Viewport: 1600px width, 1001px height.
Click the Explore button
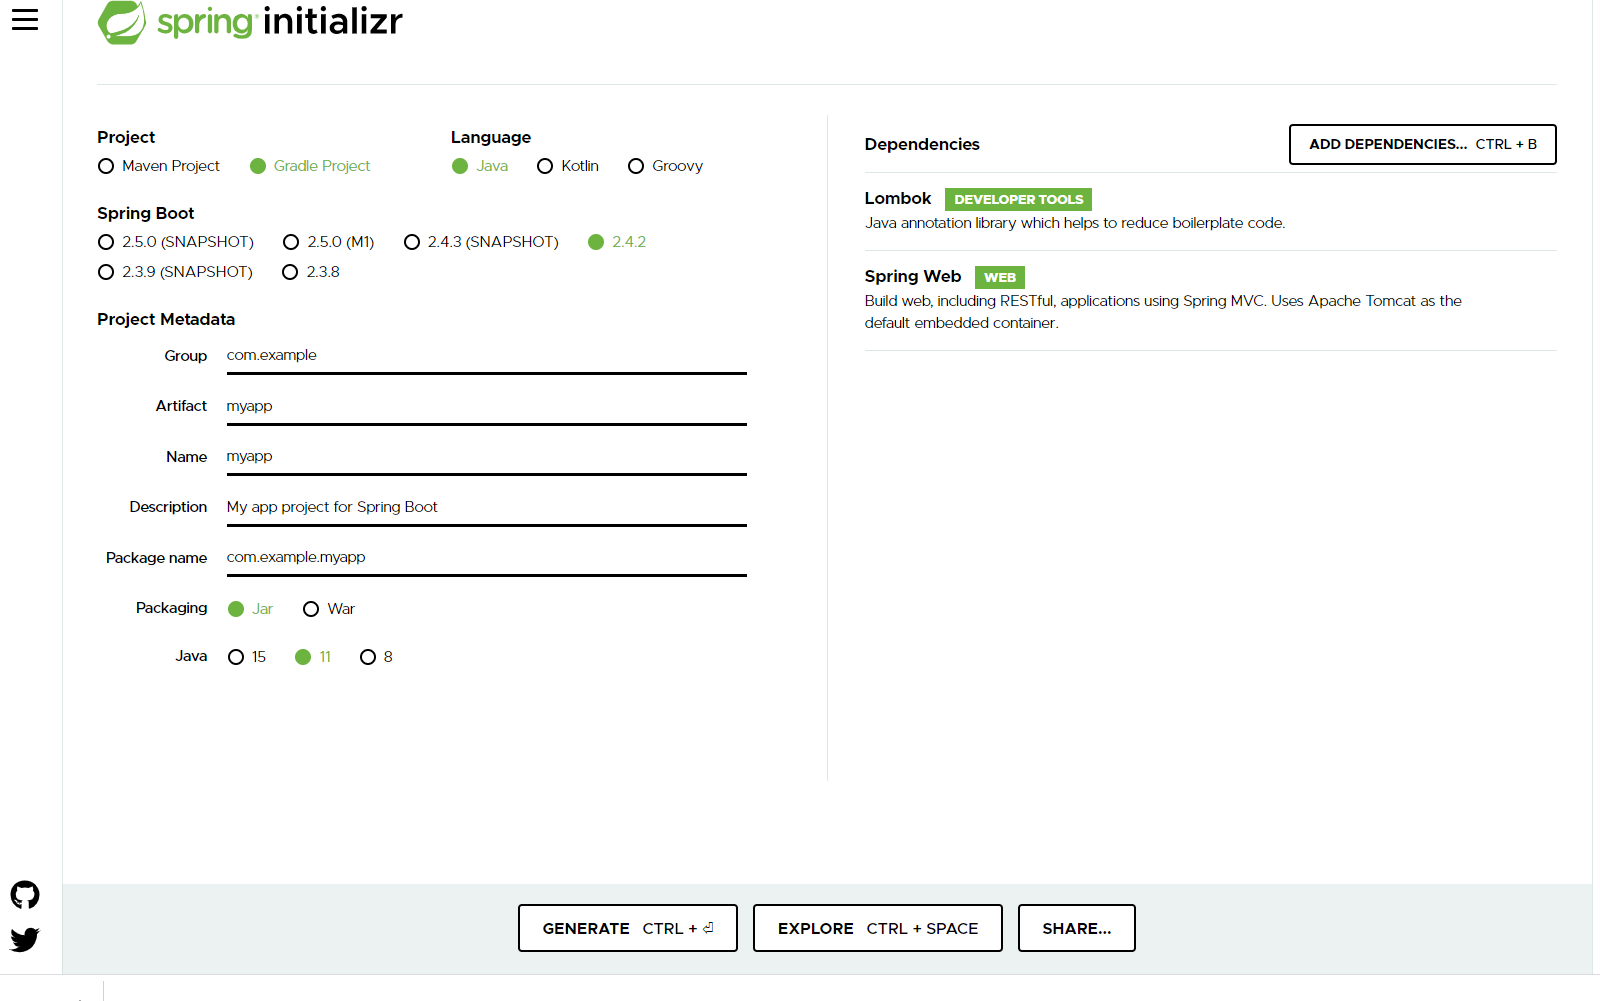point(878,928)
